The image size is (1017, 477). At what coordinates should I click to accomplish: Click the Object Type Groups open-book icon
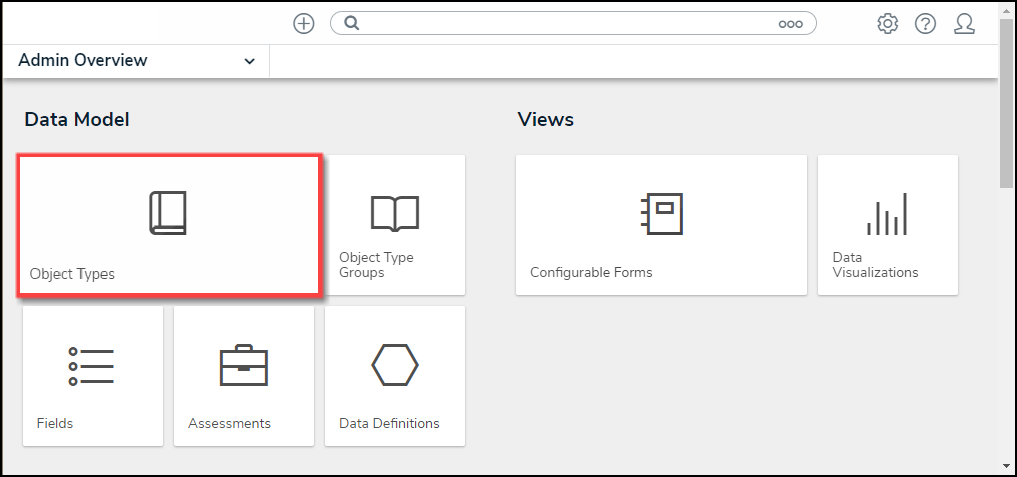click(x=394, y=213)
